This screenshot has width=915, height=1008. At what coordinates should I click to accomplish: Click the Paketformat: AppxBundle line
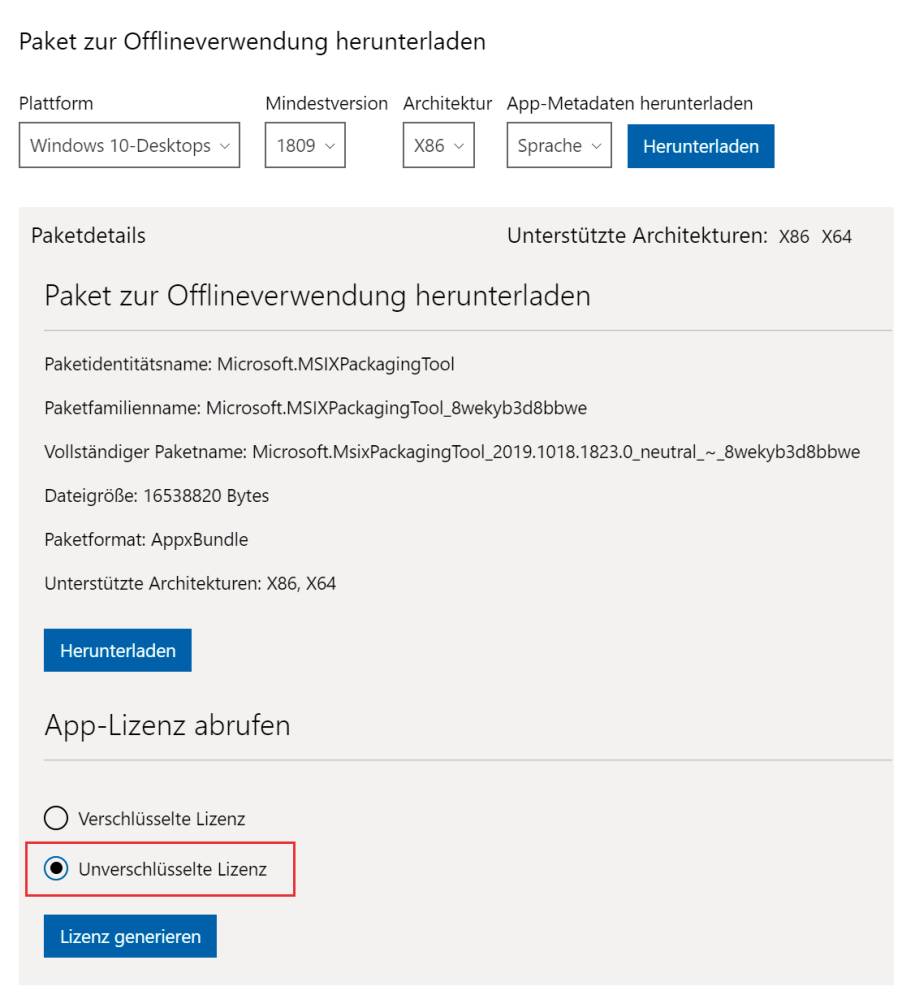(147, 539)
